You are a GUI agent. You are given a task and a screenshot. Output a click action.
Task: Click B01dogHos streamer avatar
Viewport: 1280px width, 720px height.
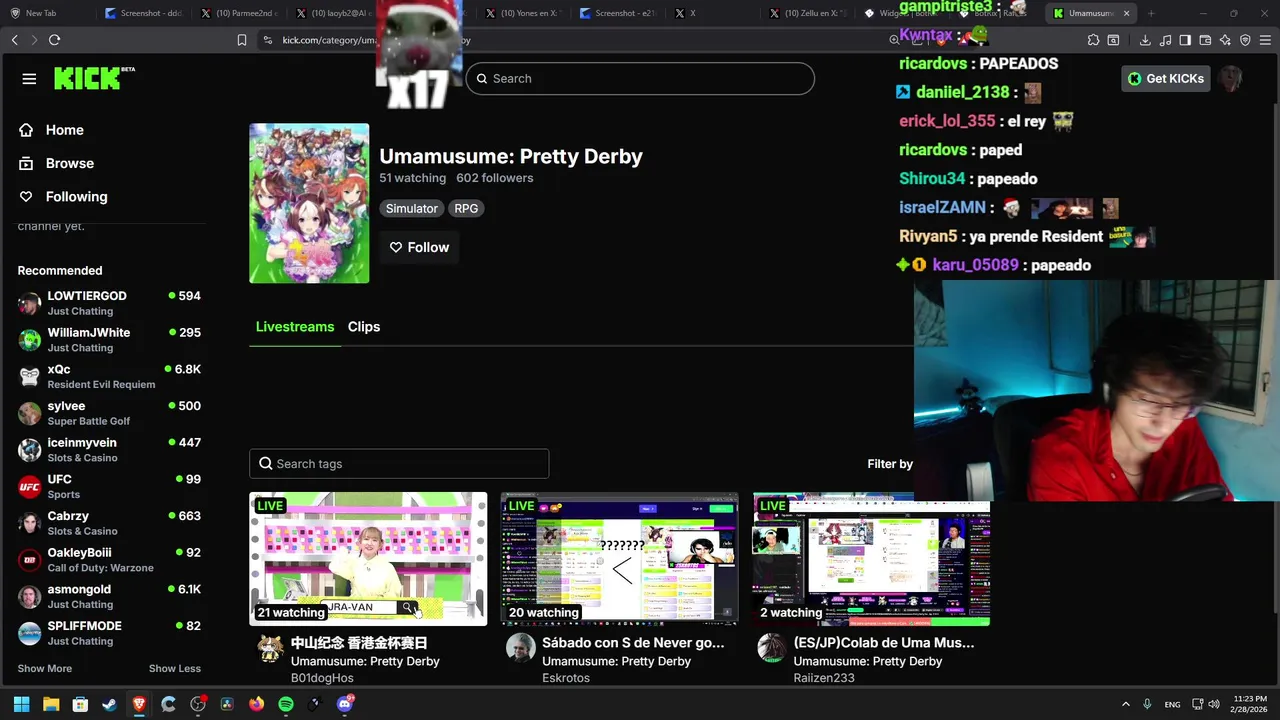pos(269,648)
